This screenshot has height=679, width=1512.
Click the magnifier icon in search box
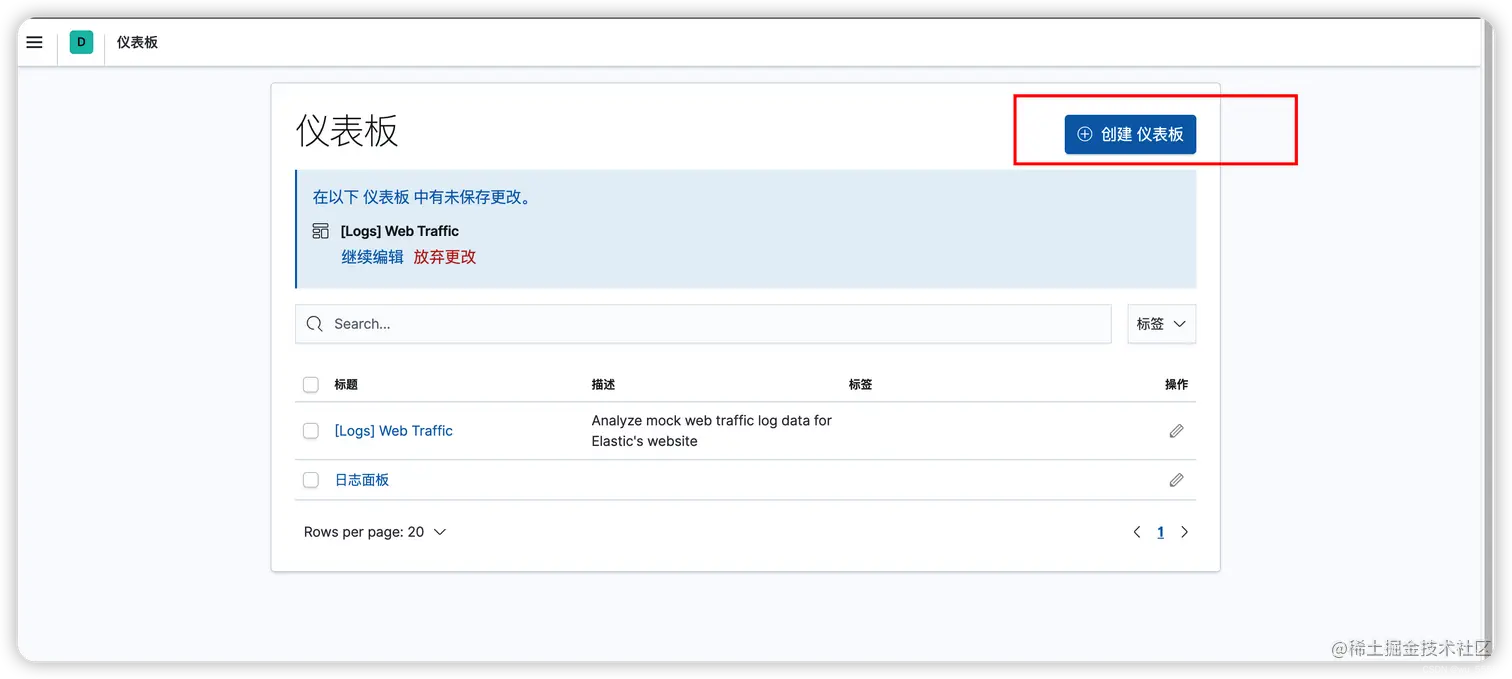click(x=315, y=324)
